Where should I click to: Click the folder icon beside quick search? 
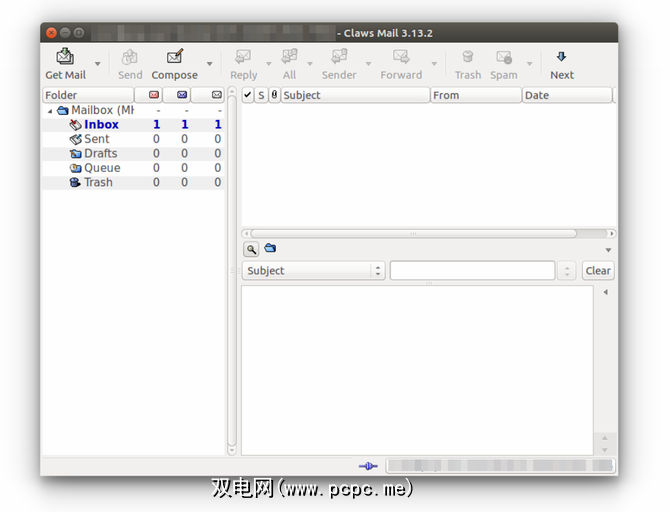[x=270, y=248]
